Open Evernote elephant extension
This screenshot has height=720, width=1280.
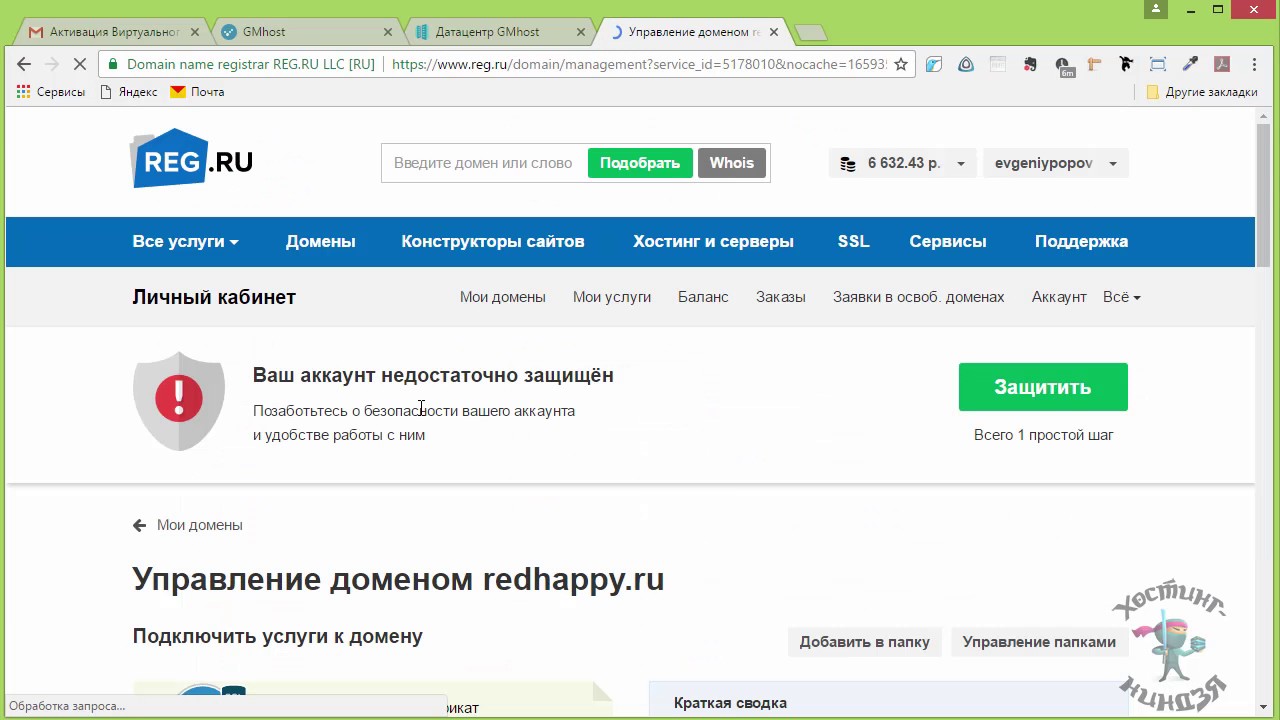[x=1030, y=64]
